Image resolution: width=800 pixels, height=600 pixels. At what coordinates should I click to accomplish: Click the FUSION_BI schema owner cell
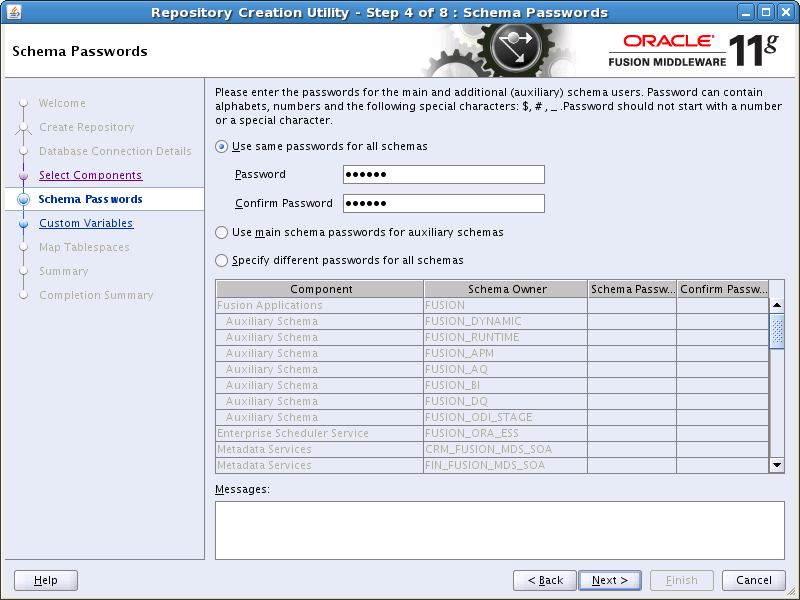point(506,385)
